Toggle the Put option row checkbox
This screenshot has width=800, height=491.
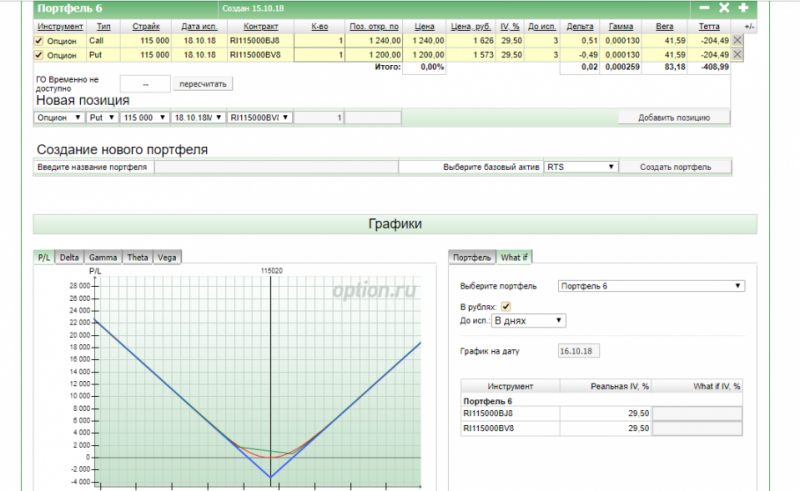coord(39,55)
